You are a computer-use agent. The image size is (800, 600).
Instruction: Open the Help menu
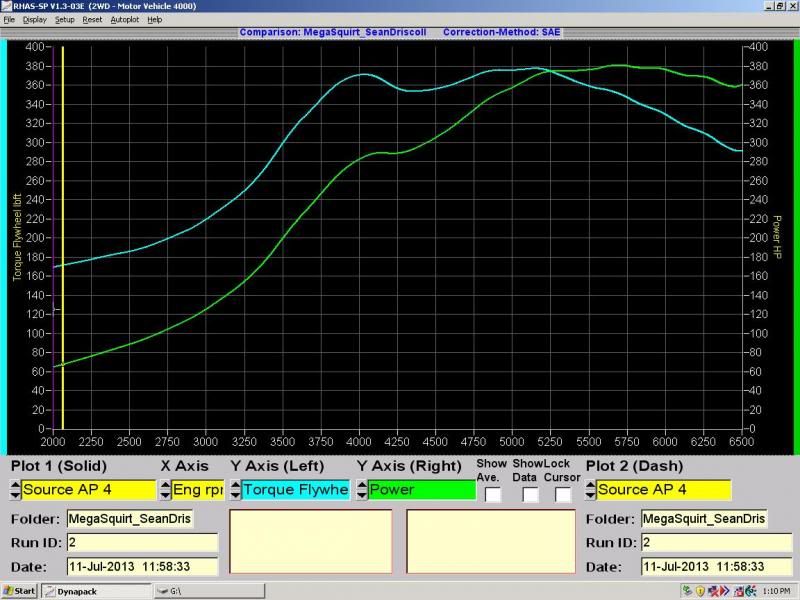pyautogui.click(x=154, y=19)
